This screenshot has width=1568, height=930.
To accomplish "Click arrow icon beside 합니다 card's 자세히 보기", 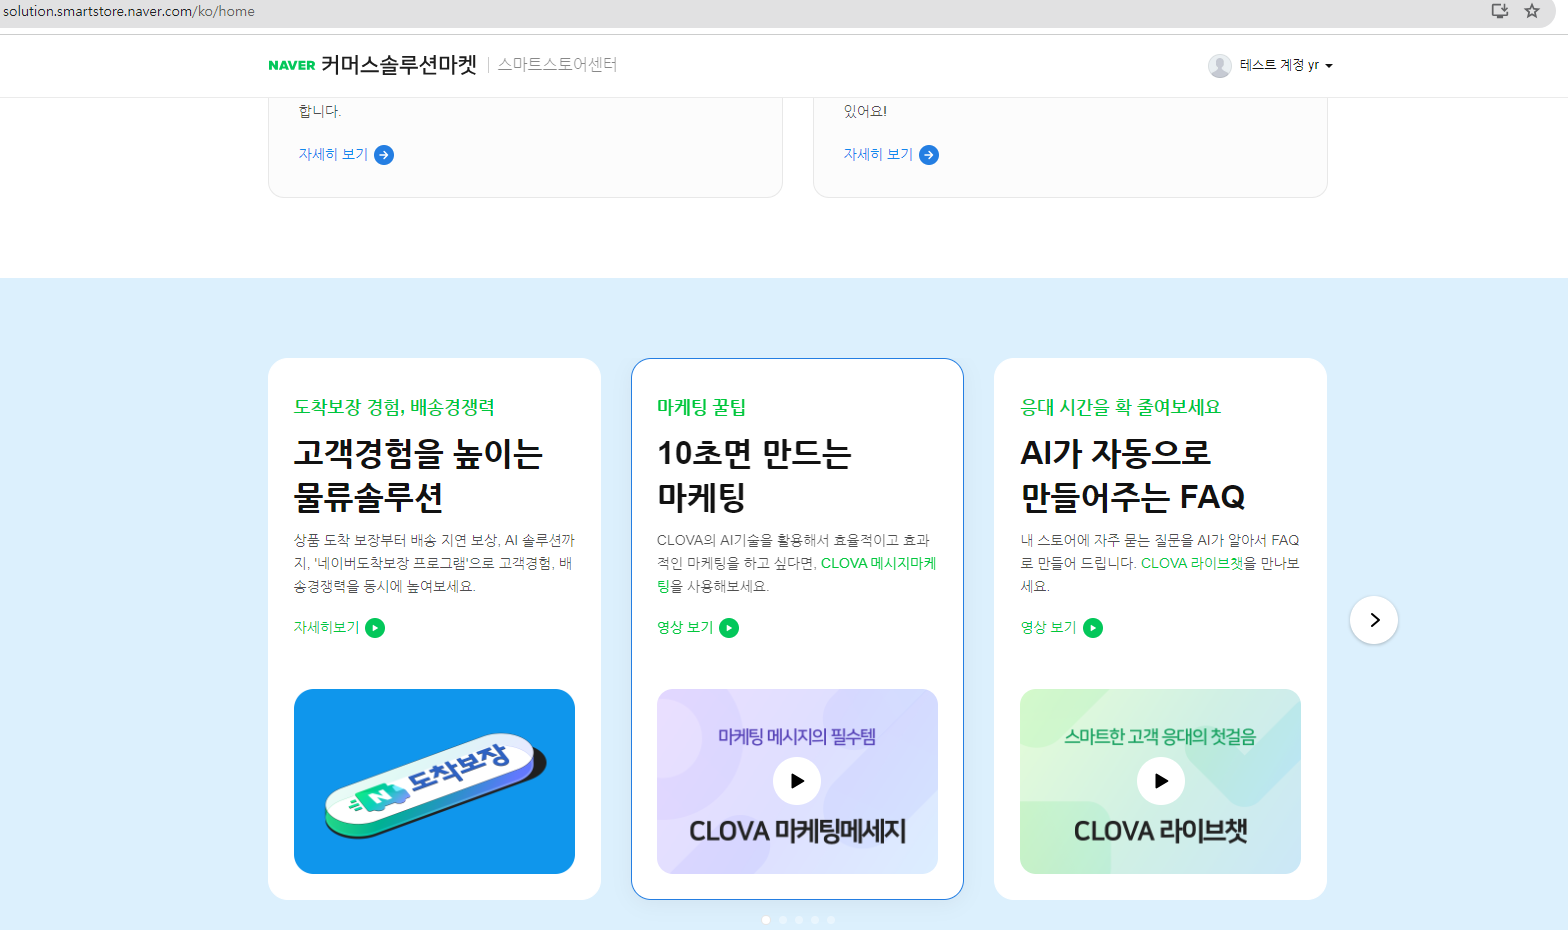I will click(x=384, y=155).
